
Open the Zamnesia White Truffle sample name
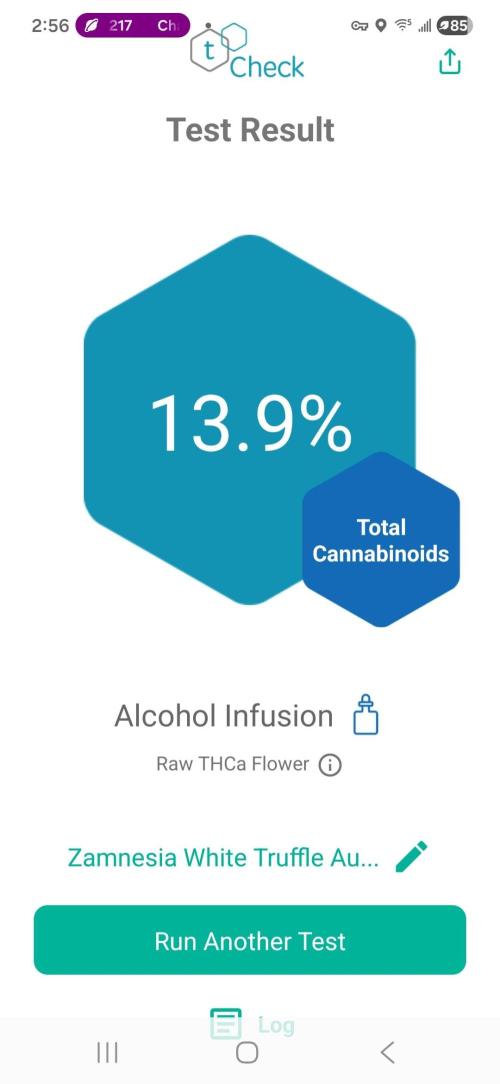point(223,858)
